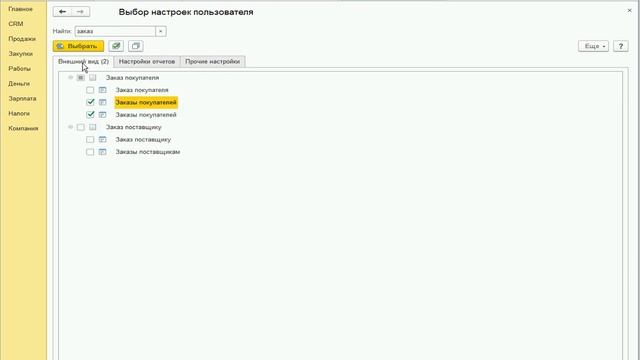Collapse the Заказ покупателя tree group
640x360 pixels.
point(71,78)
